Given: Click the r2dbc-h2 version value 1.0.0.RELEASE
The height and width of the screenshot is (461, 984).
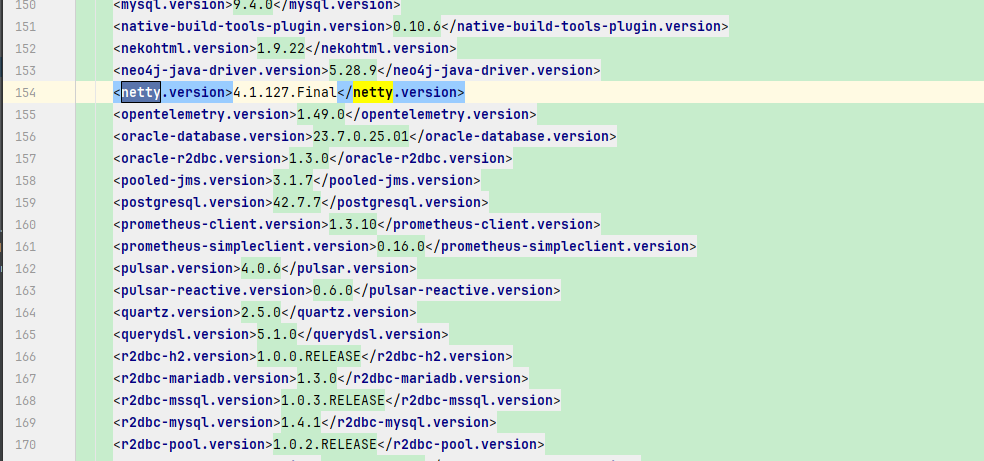Looking at the screenshot, I should pyautogui.click(x=309, y=356).
